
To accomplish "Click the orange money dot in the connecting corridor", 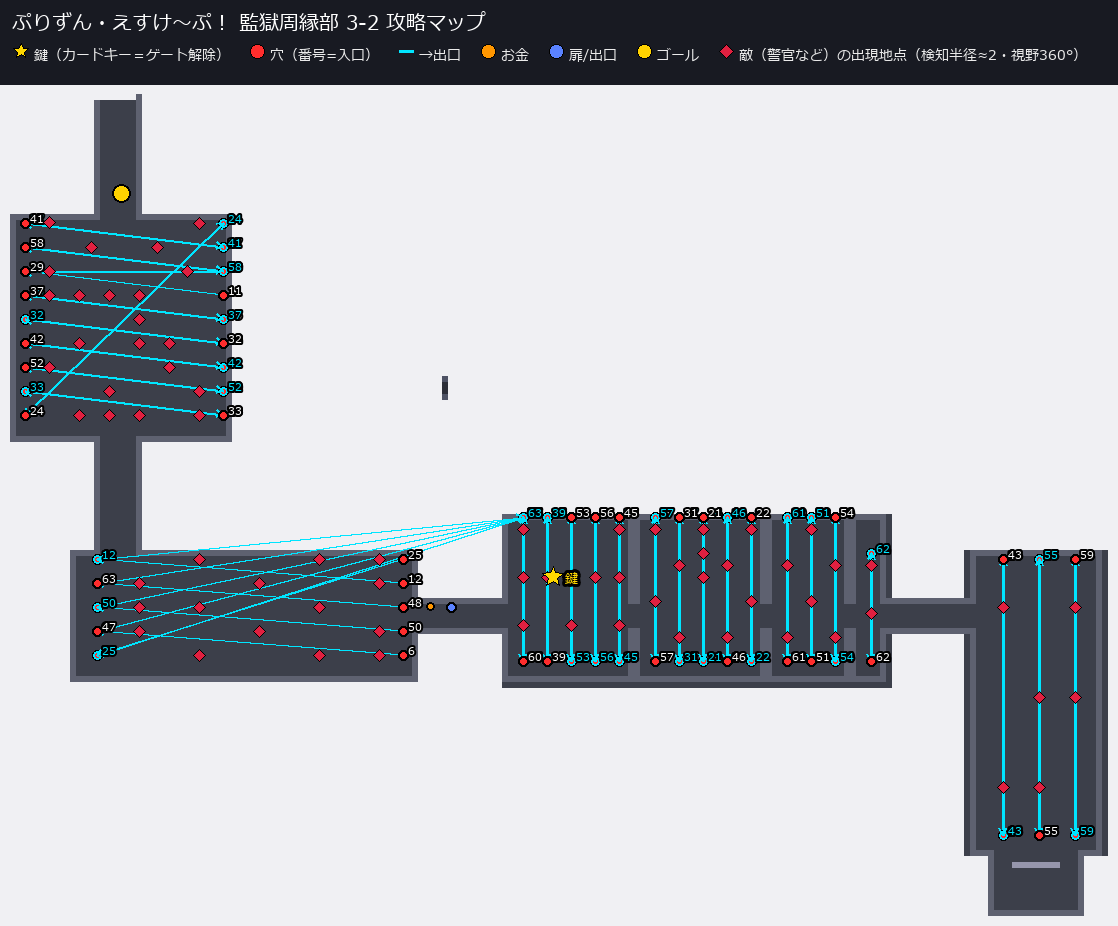I will [x=430, y=607].
